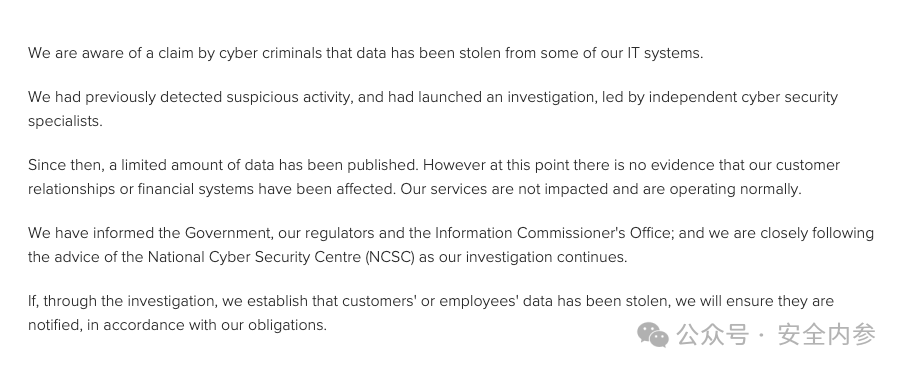The image size is (904, 370).
Task: Click 'investigation continues' text
Action: (545, 257)
